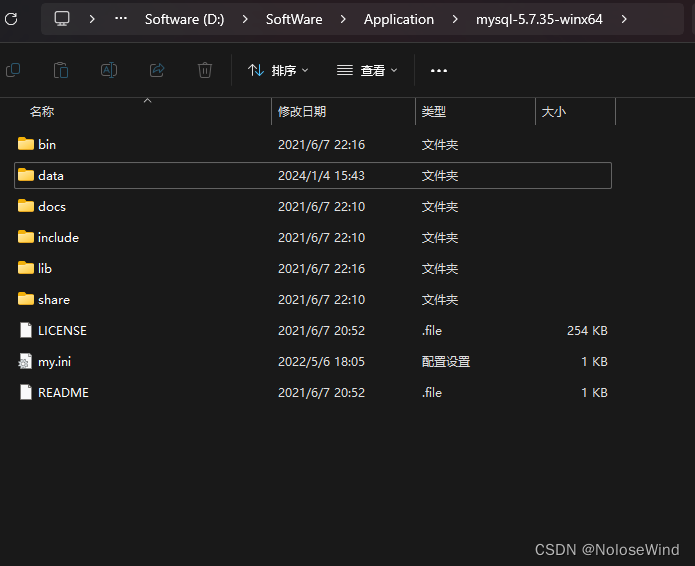Click the 2022/5/6 18:05 date cell
This screenshot has width=695, height=566.
coord(321,362)
